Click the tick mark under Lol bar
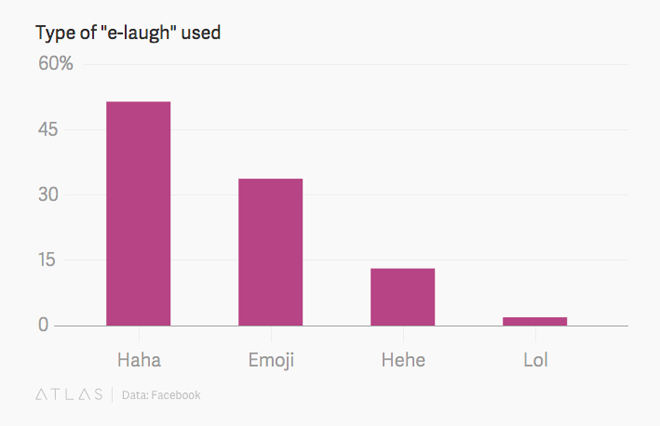 coord(535,334)
